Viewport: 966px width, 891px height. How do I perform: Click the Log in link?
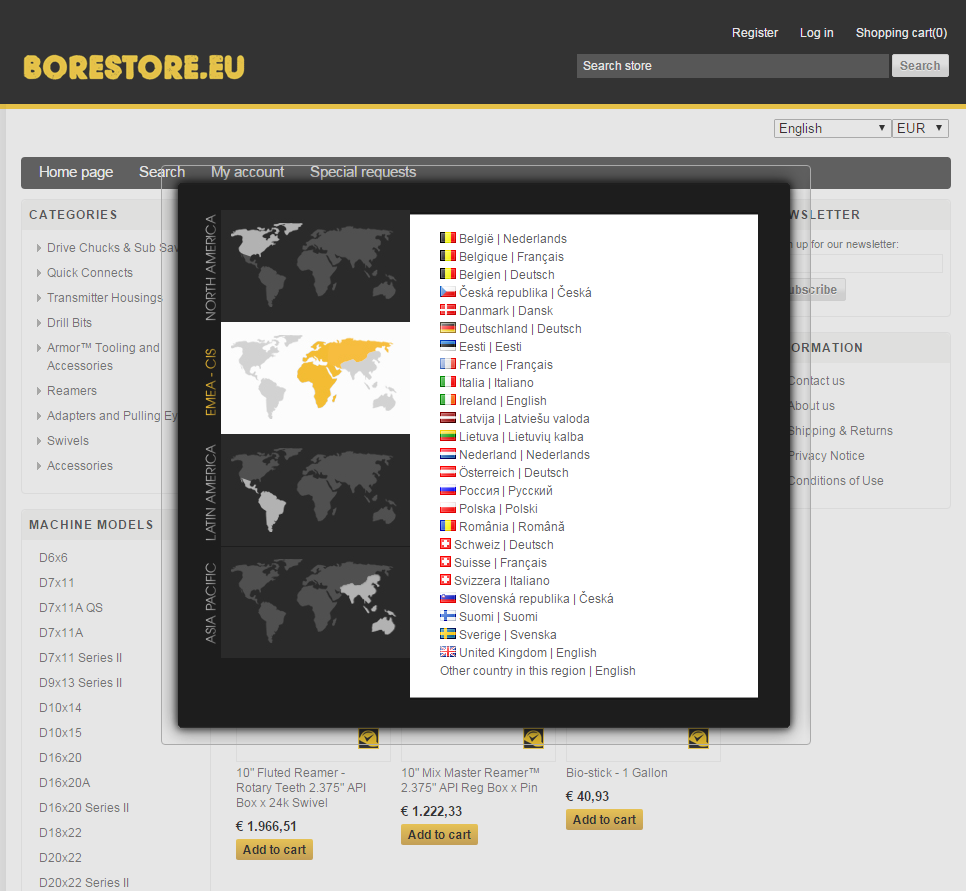pos(816,33)
